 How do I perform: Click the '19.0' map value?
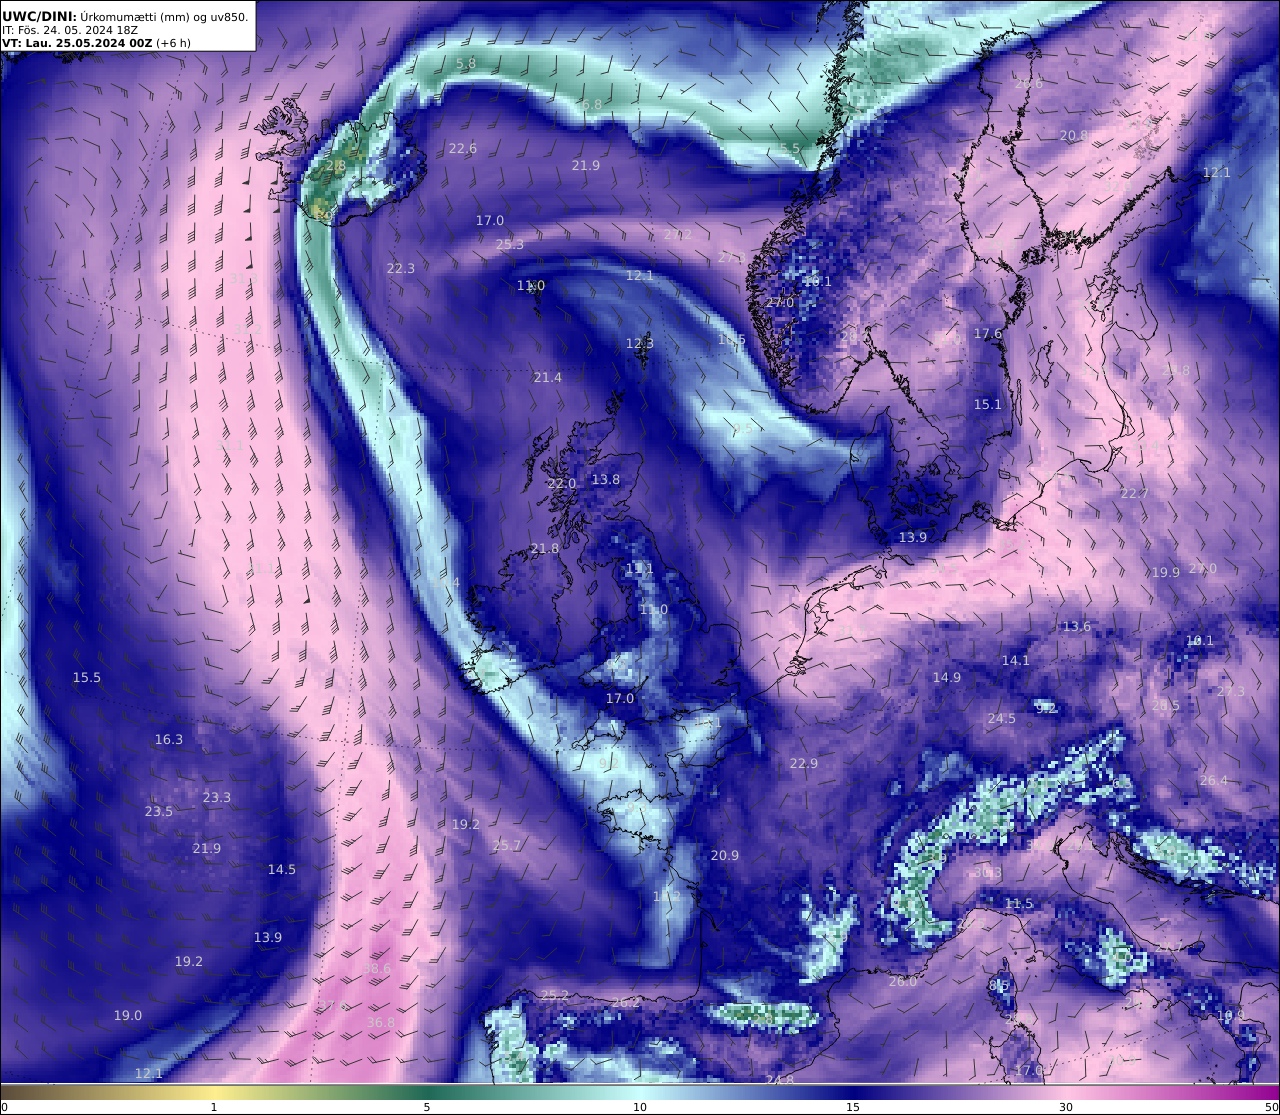pos(128,1015)
